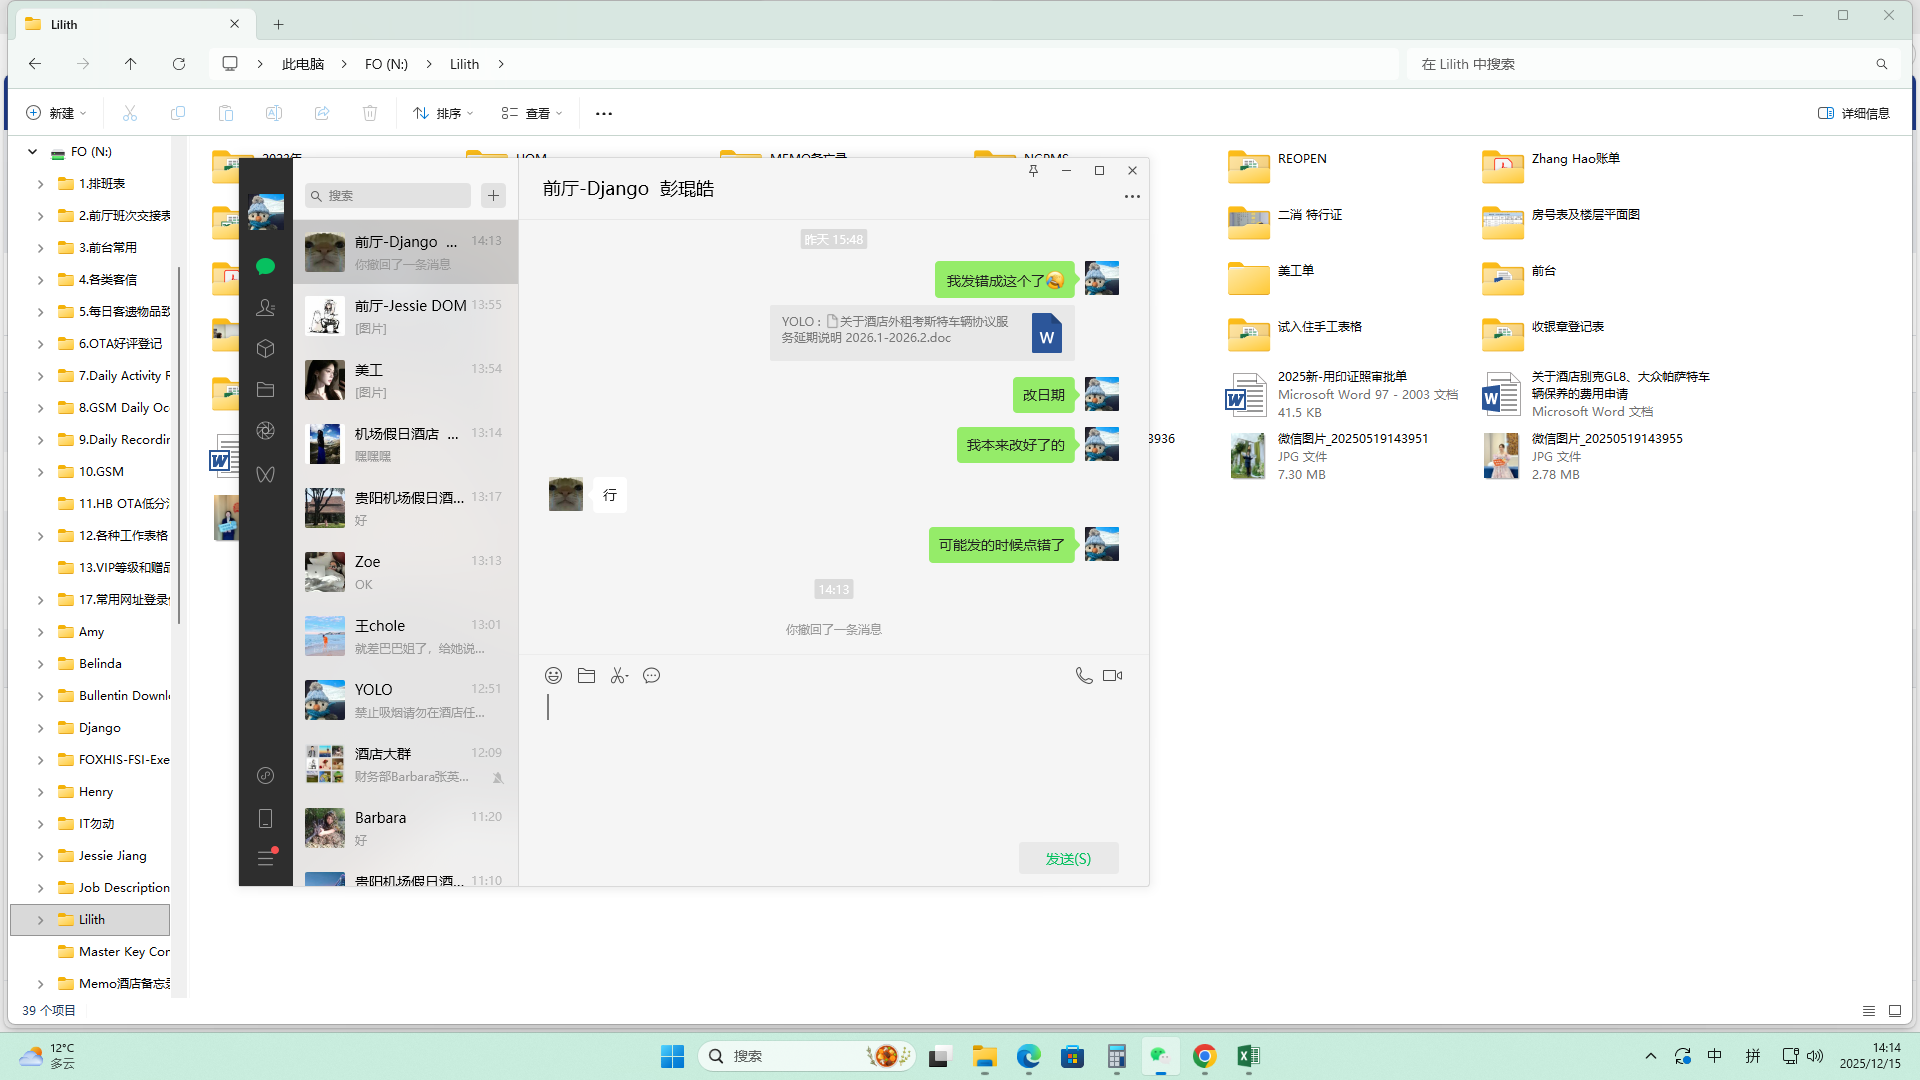Image resolution: width=1920 pixels, height=1080 pixels.
Task: Switch to large icons view in status bar
Action: tap(1894, 1011)
